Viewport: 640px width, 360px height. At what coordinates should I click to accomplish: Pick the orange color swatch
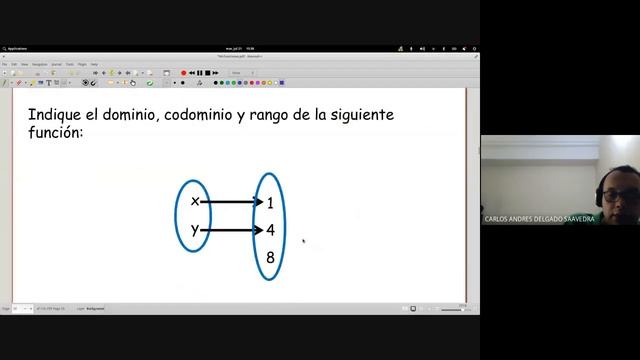coord(264,83)
